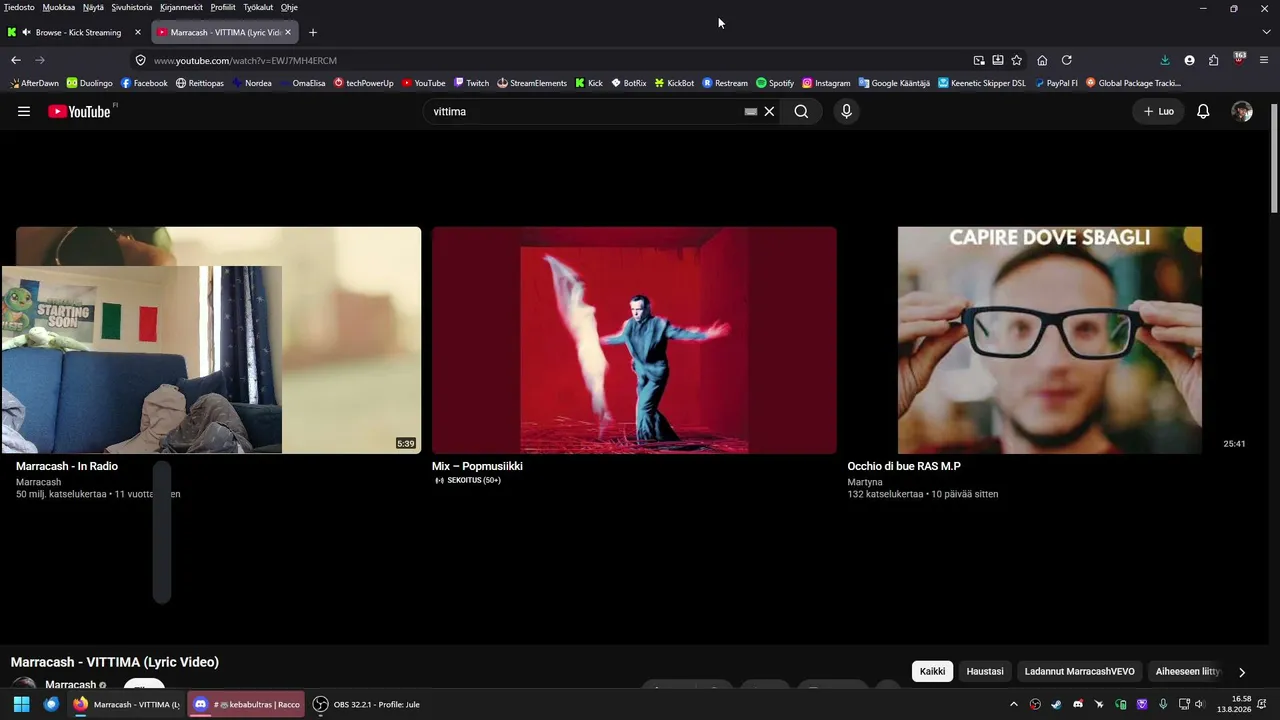Viewport: 1280px width, 720px height.
Task: Open the YouTube account avatar menu
Action: [x=1242, y=112]
